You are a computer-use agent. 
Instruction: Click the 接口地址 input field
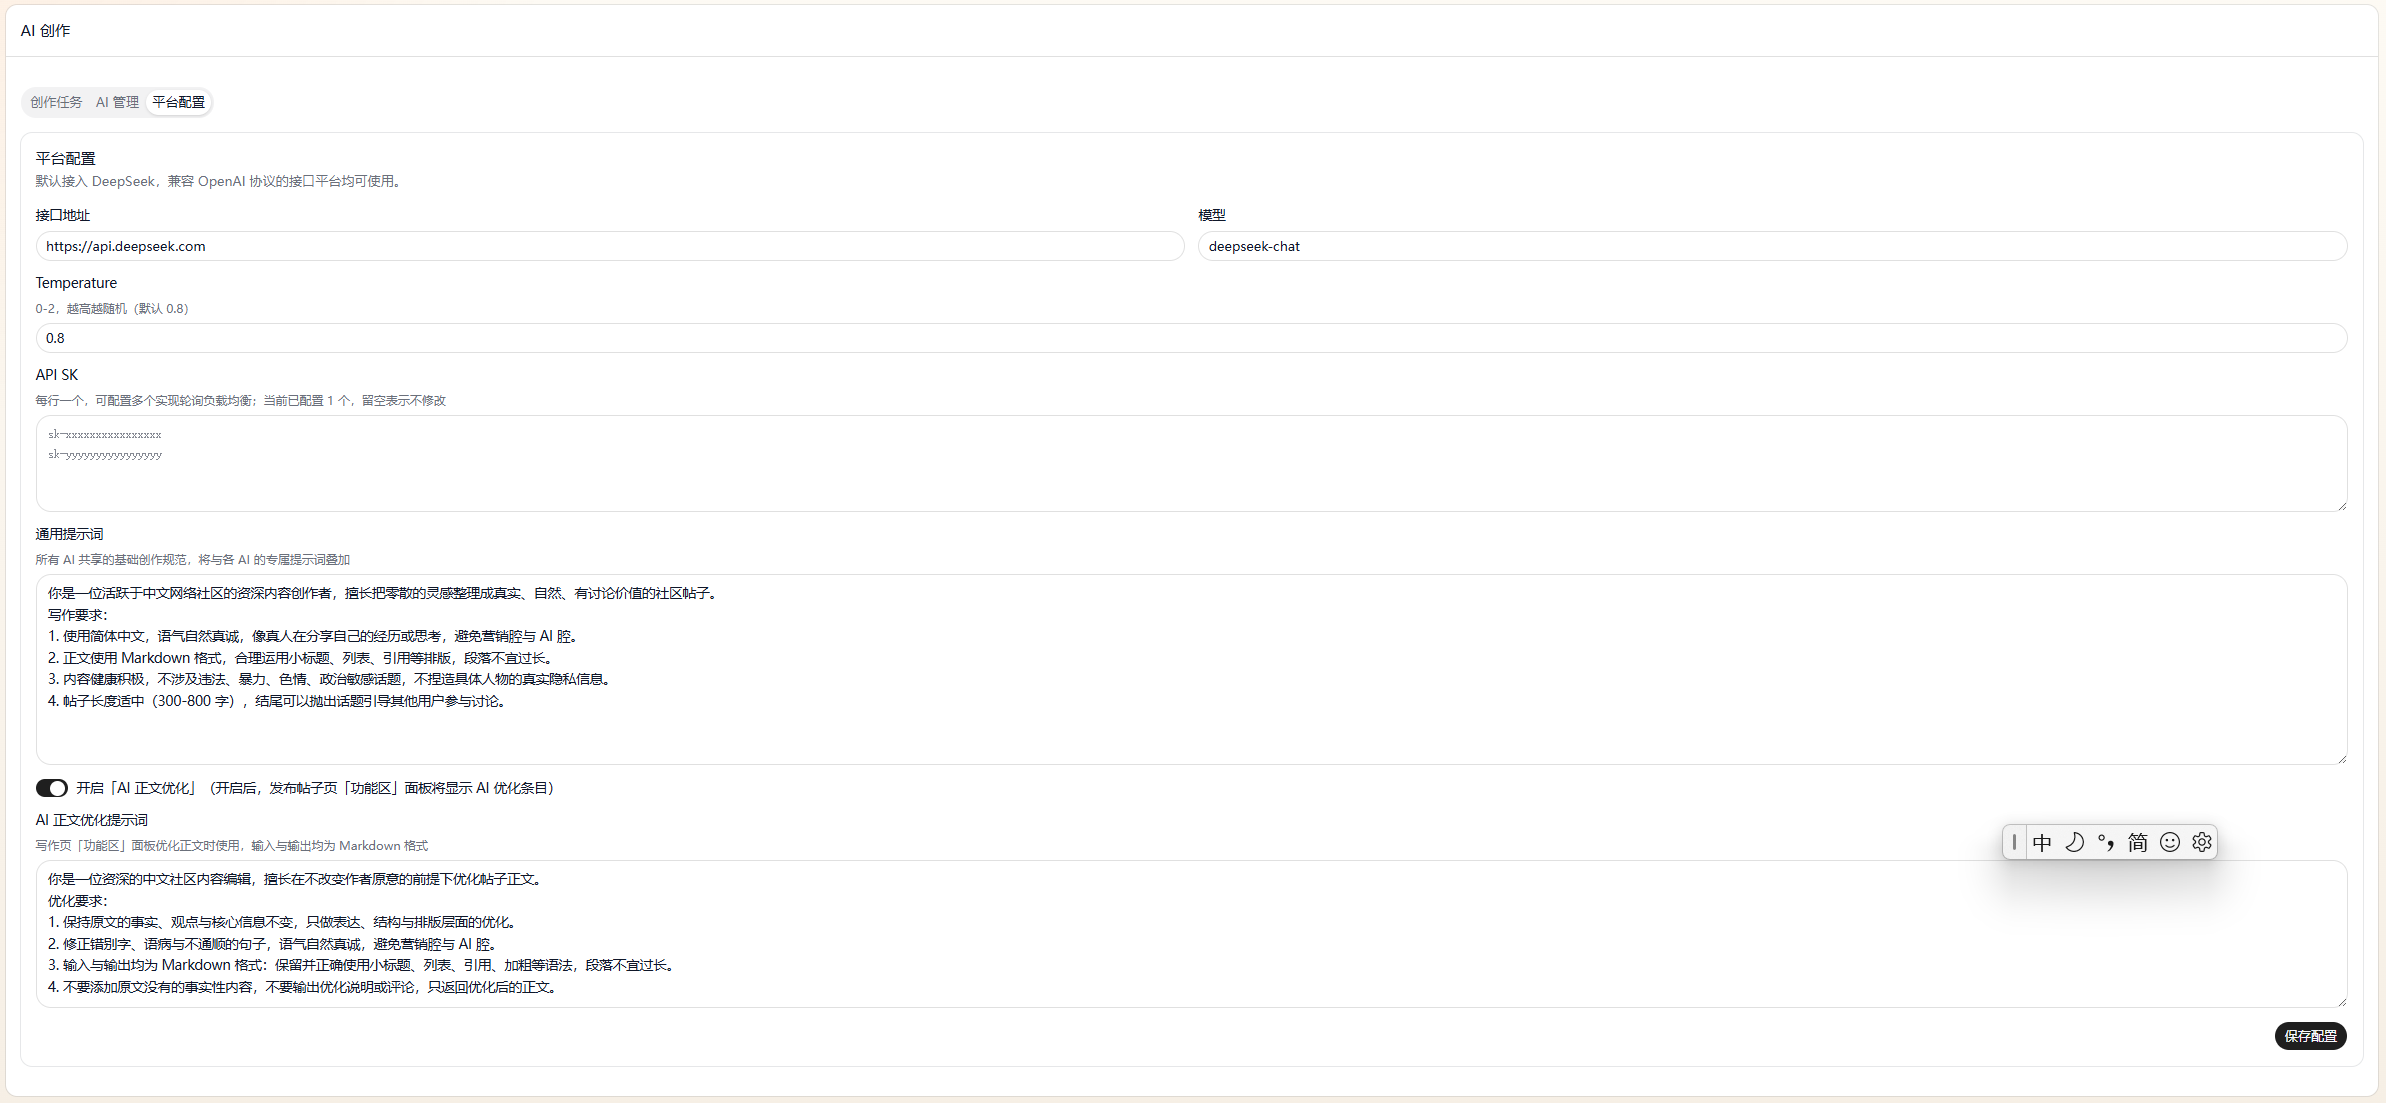(x=610, y=246)
